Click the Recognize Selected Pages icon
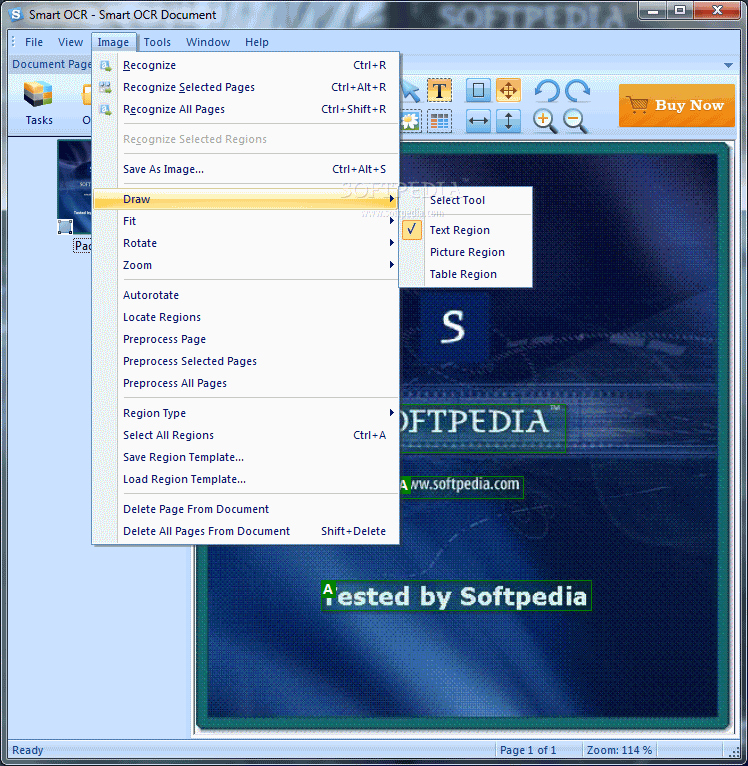Image resolution: width=748 pixels, height=766 pixels. point(105,87)
